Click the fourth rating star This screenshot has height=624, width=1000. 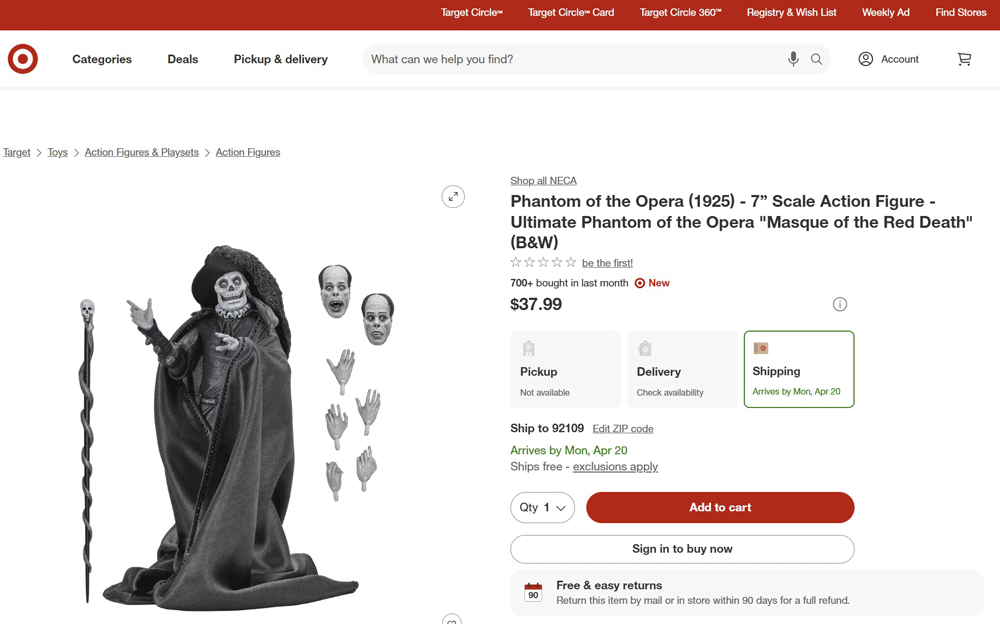[x=556, y=262]
